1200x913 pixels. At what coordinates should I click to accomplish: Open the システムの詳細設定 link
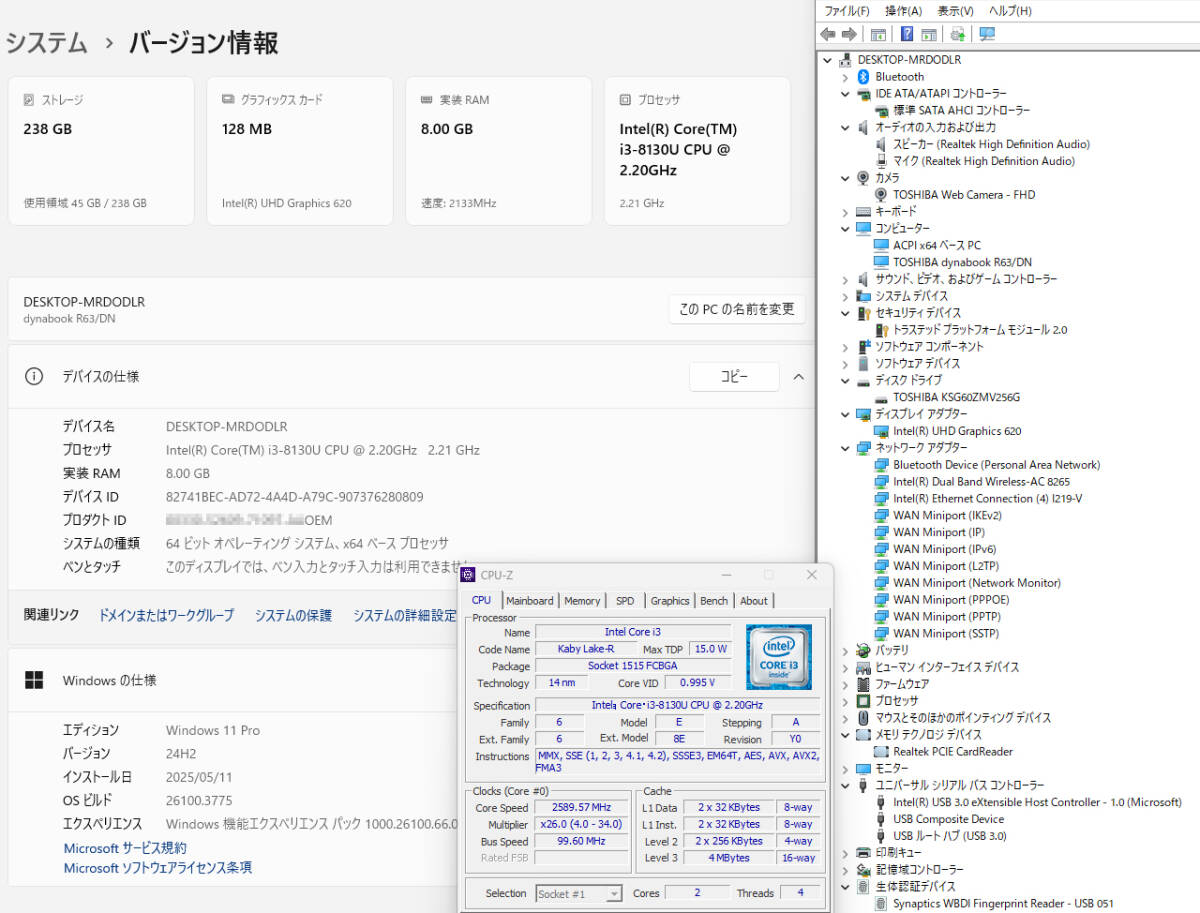(x=404, y=615)
